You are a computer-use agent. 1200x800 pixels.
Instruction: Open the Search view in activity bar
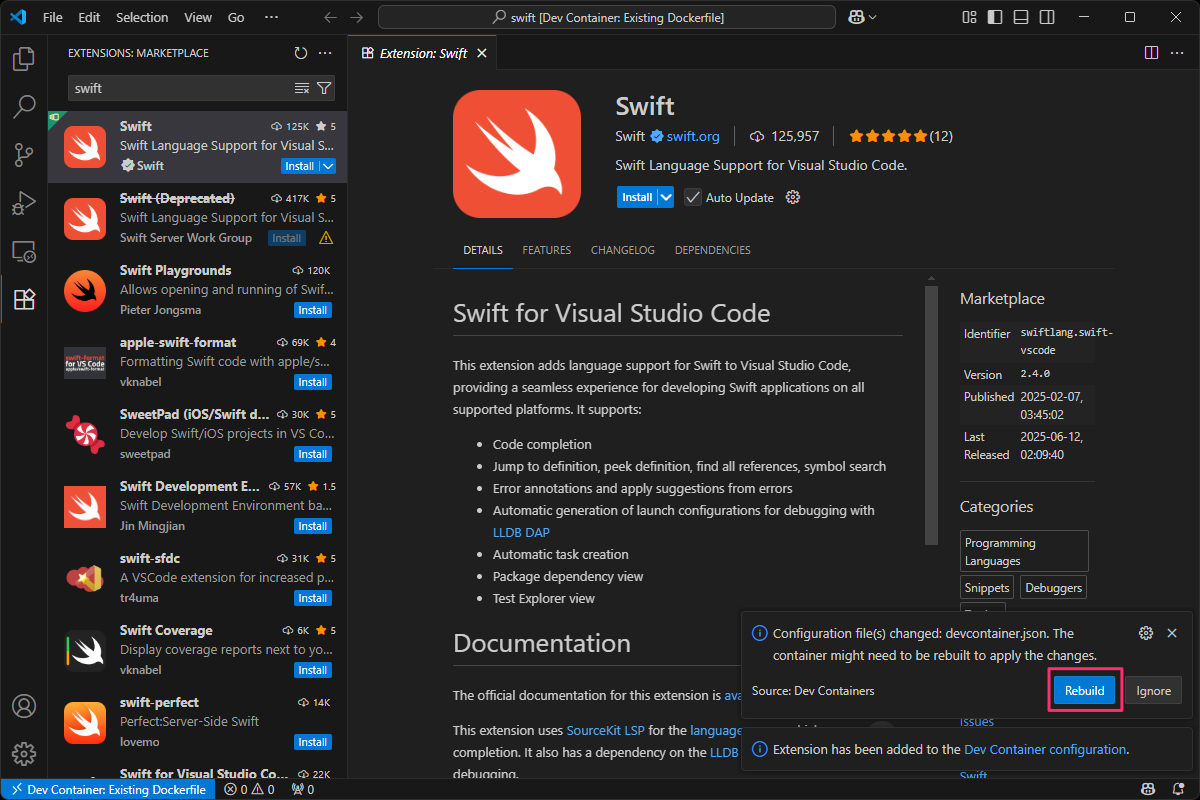click(x=24, y=107)
